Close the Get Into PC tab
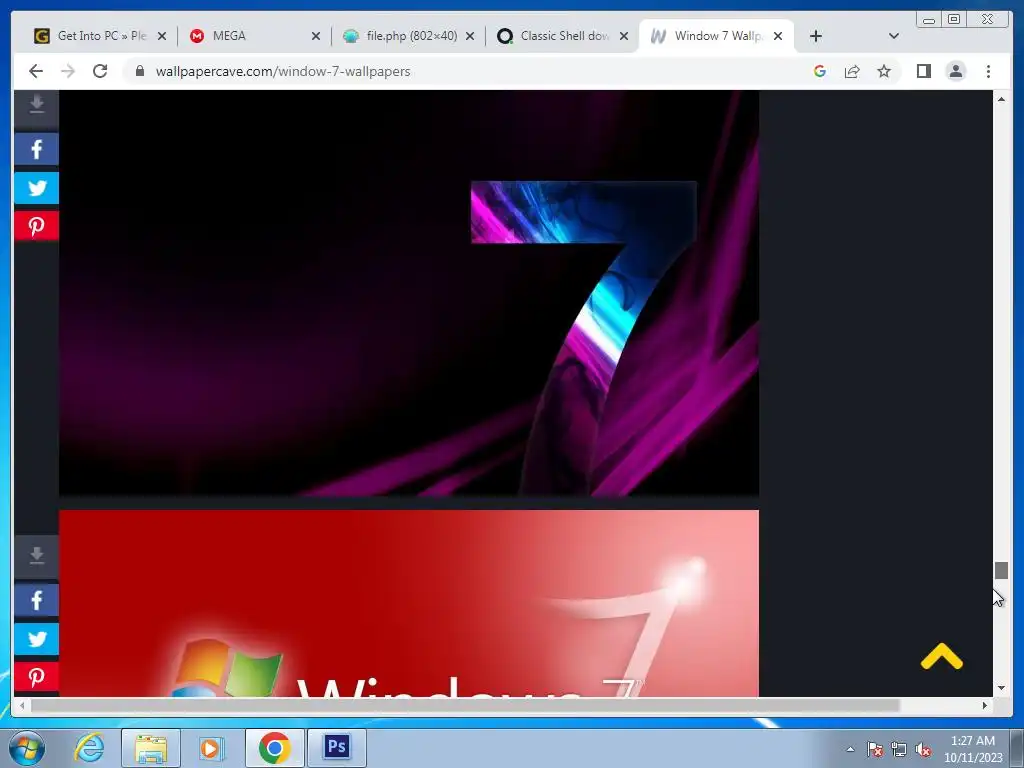1024x768 pixels. [x=162, y=36]
